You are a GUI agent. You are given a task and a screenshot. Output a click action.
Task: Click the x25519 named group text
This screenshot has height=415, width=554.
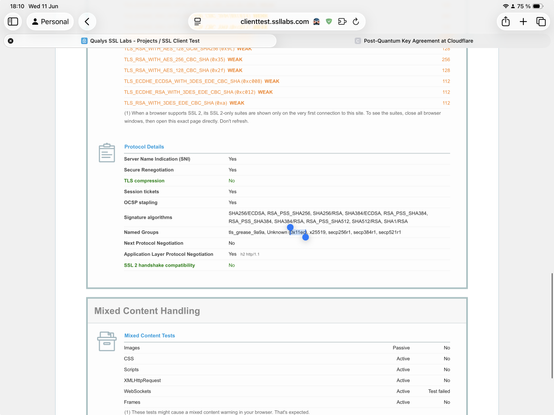coord(318,232)
